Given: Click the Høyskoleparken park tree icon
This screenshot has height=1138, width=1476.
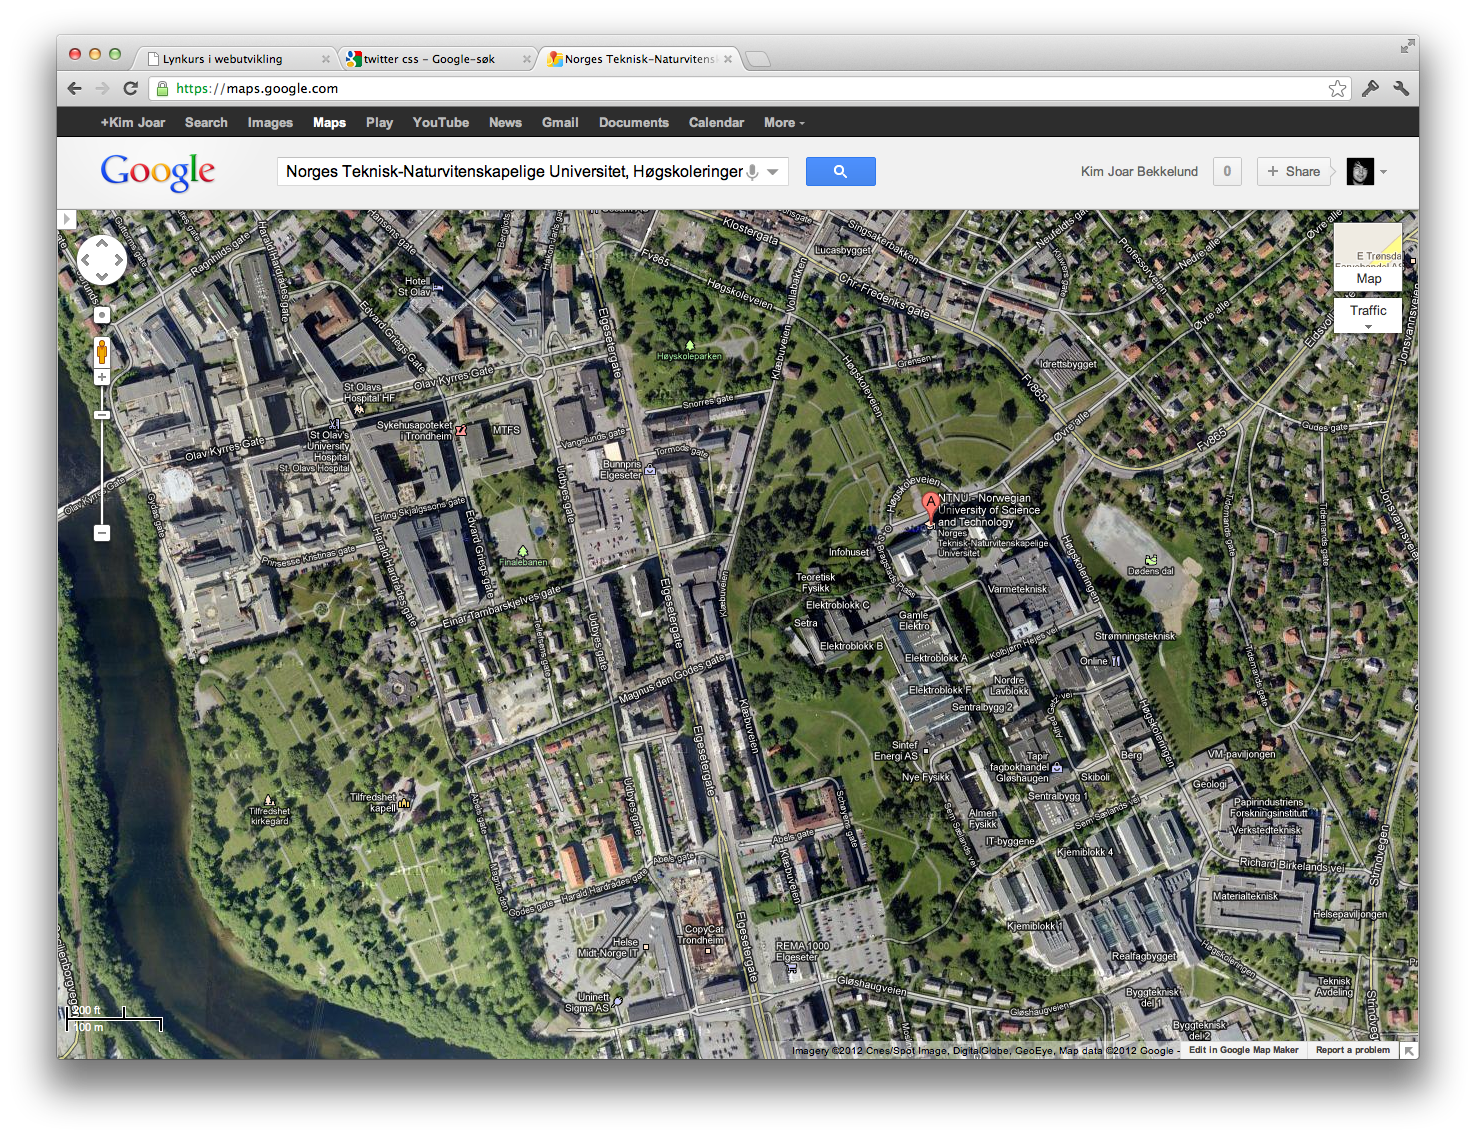Looking at the screenshot, I should (689, 345).
